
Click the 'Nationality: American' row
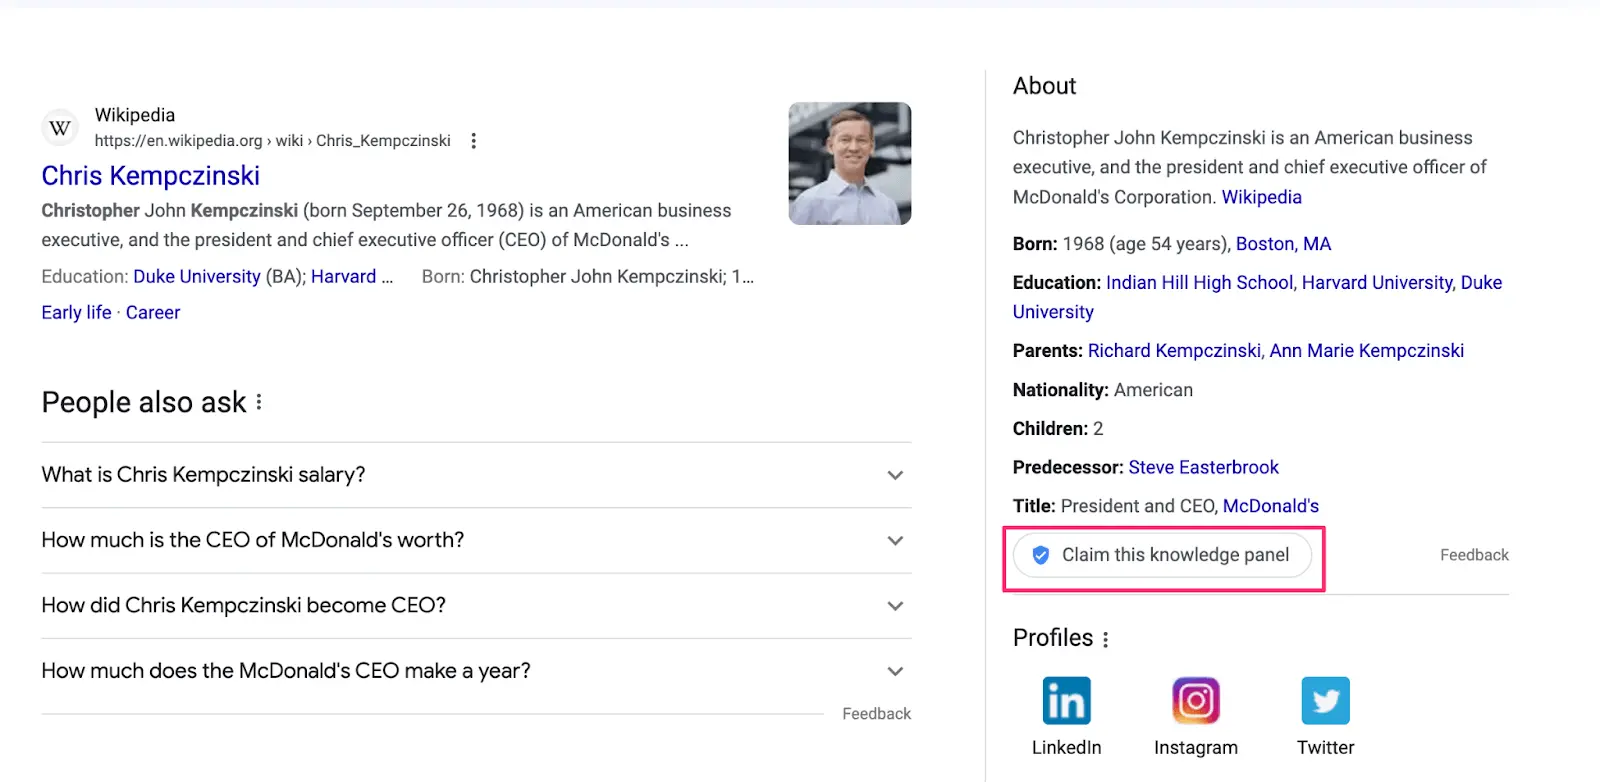(1103, 390)
